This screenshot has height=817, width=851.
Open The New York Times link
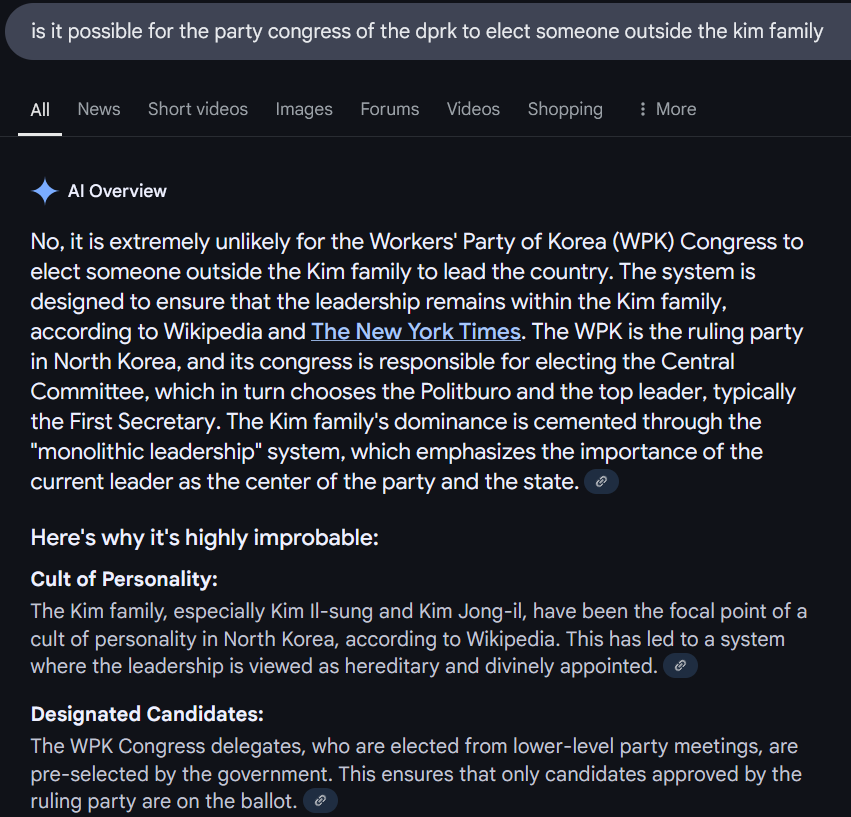416,332
